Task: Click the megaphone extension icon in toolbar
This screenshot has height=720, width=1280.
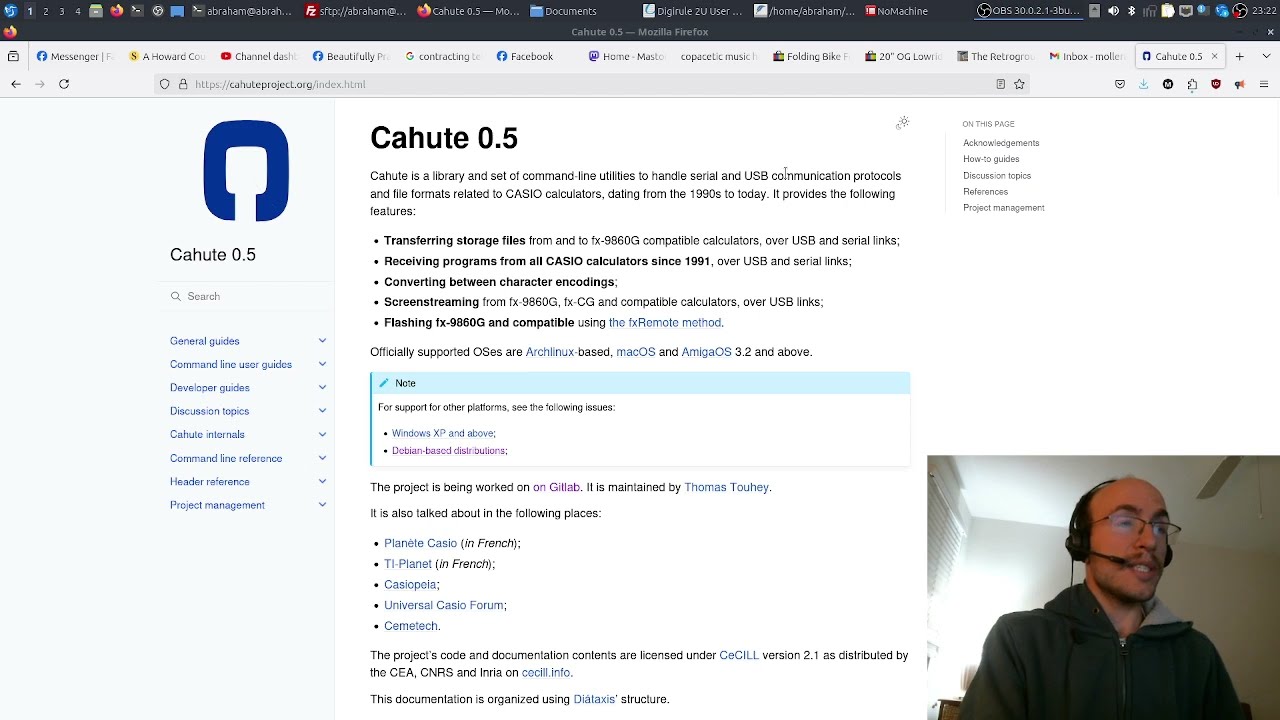Action: [1240, 84]
